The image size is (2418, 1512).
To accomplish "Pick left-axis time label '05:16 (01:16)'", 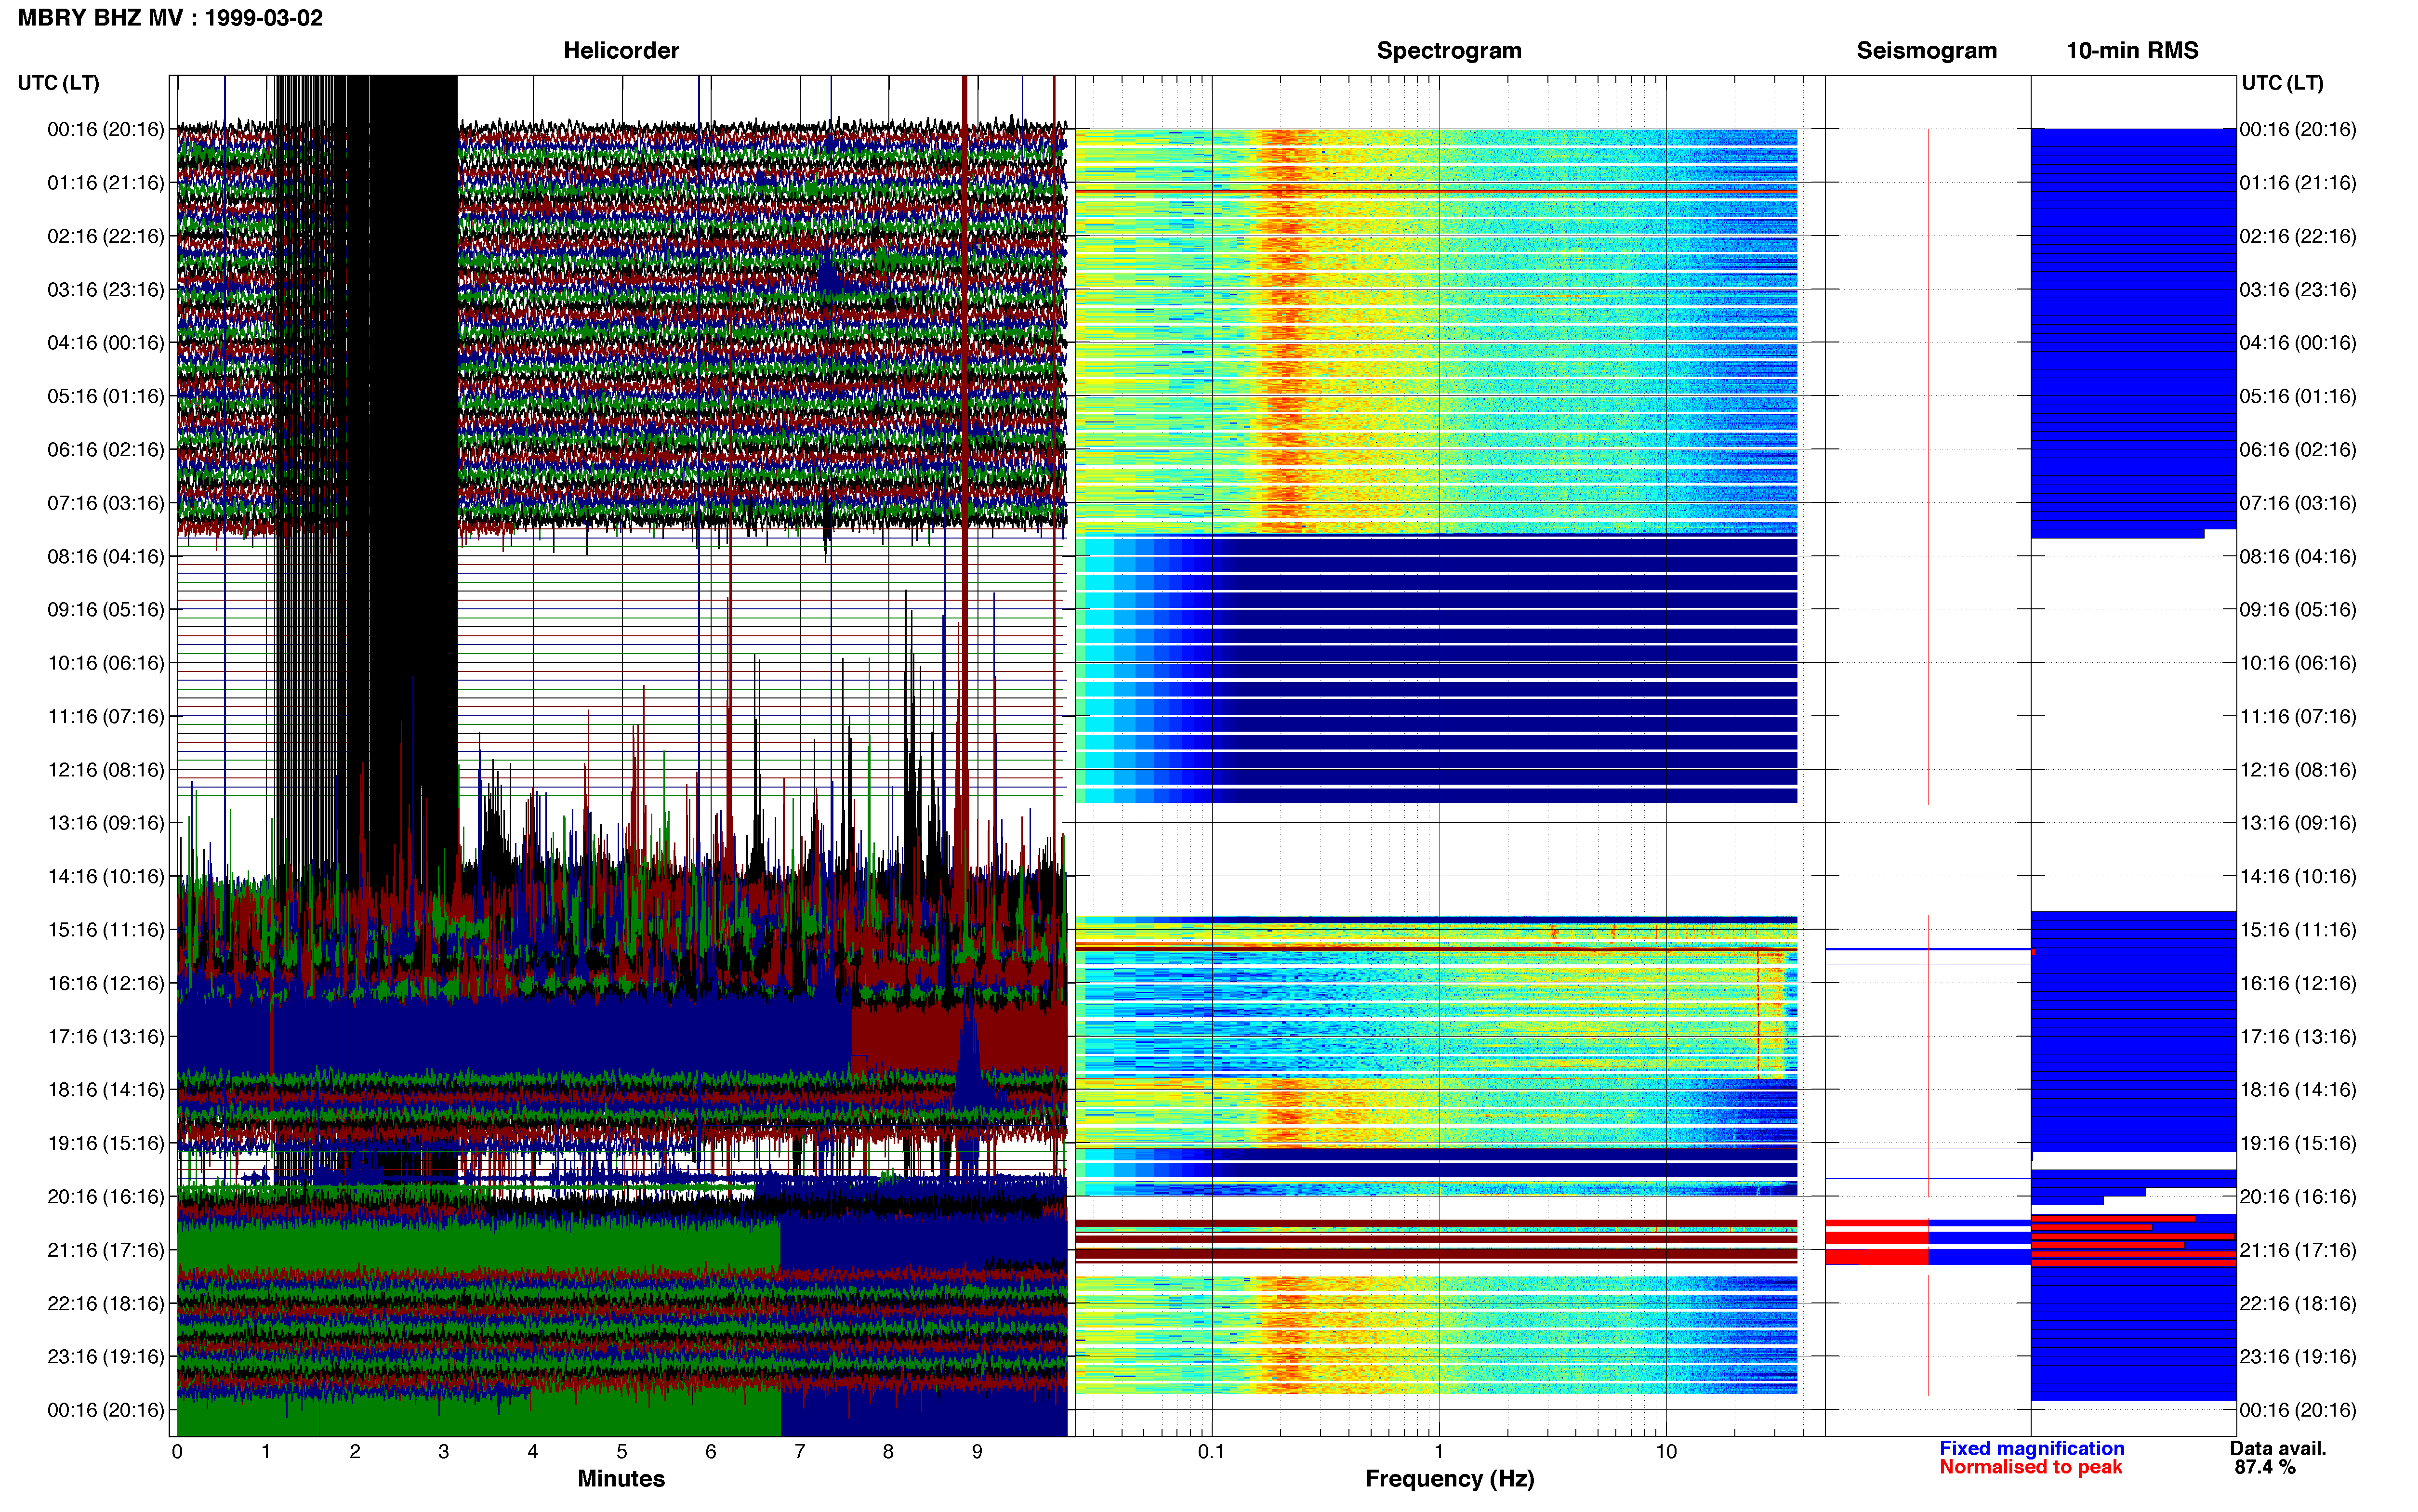I will tap(106, 396).
